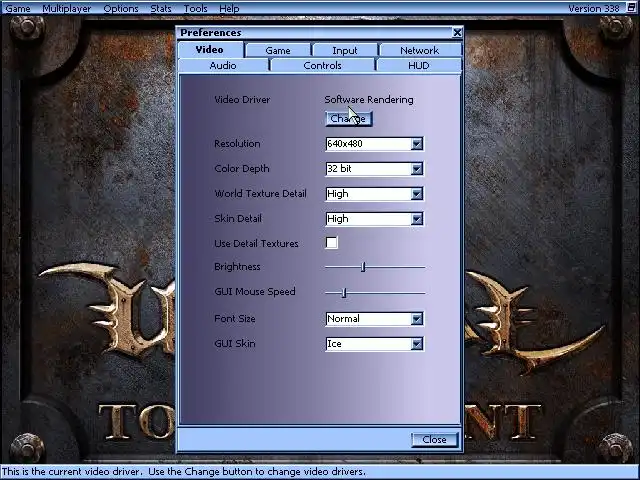Expand the World Texture Detail dropdown arrow
640x480 pixels.
pos(417,194)
